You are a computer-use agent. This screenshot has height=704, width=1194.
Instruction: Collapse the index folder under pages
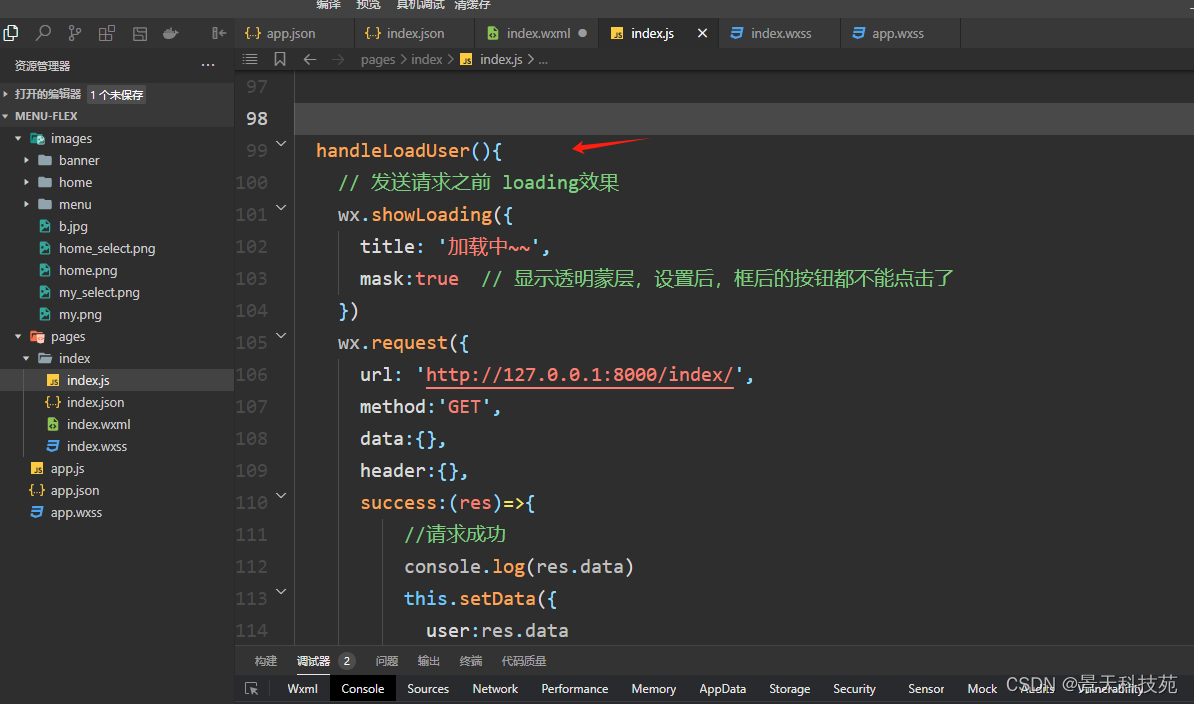point(27,358)
